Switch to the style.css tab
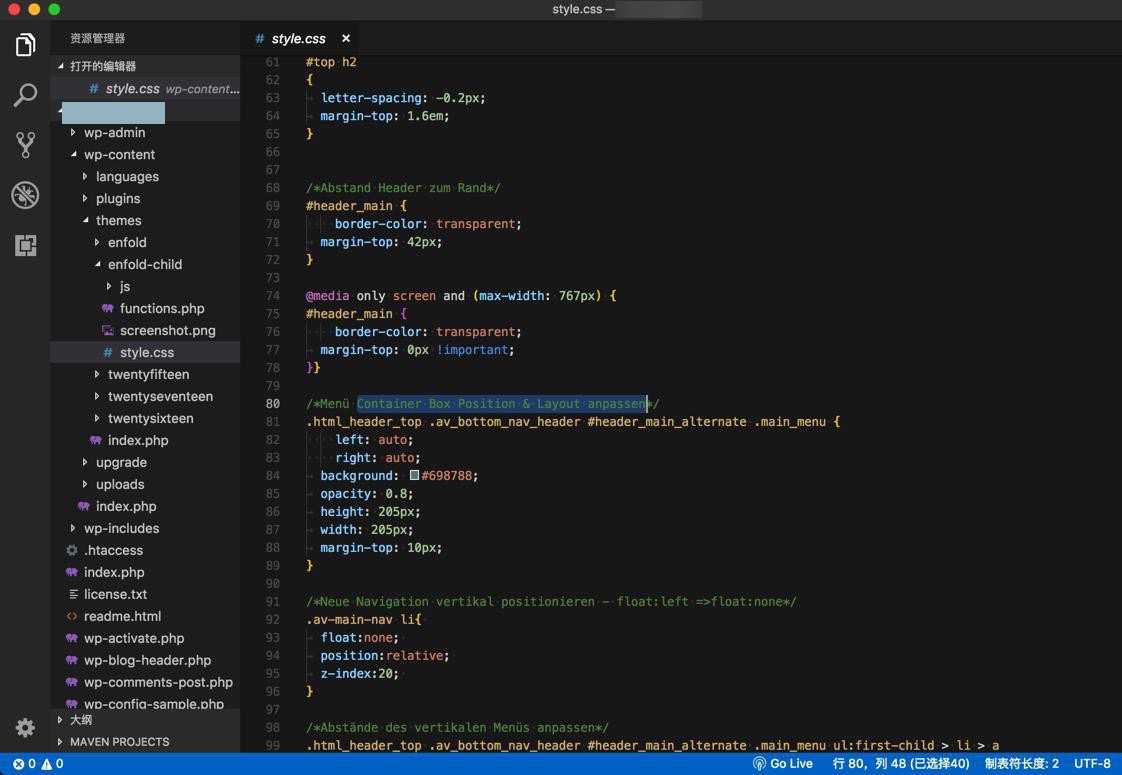1122x775 pixels. pyautogui.click(x=298, y=39)
